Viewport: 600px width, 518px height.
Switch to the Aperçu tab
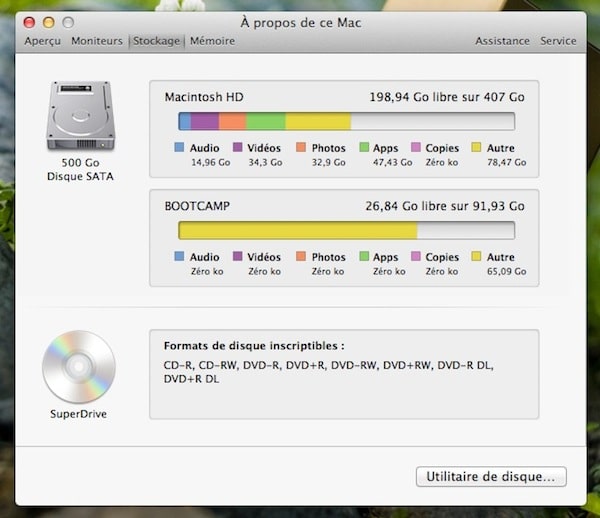(42, 41)
